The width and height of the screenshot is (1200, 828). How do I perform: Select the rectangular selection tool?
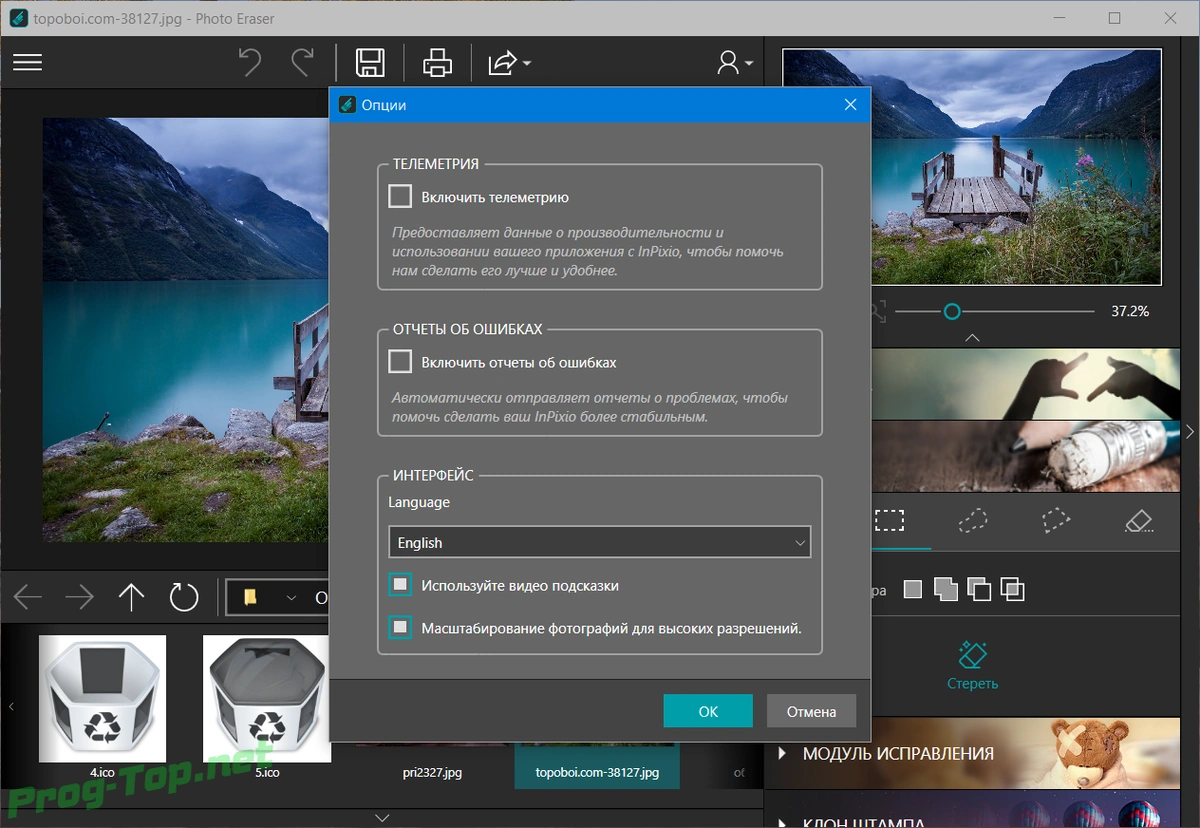pyautogui.click(x=889, y=520)
